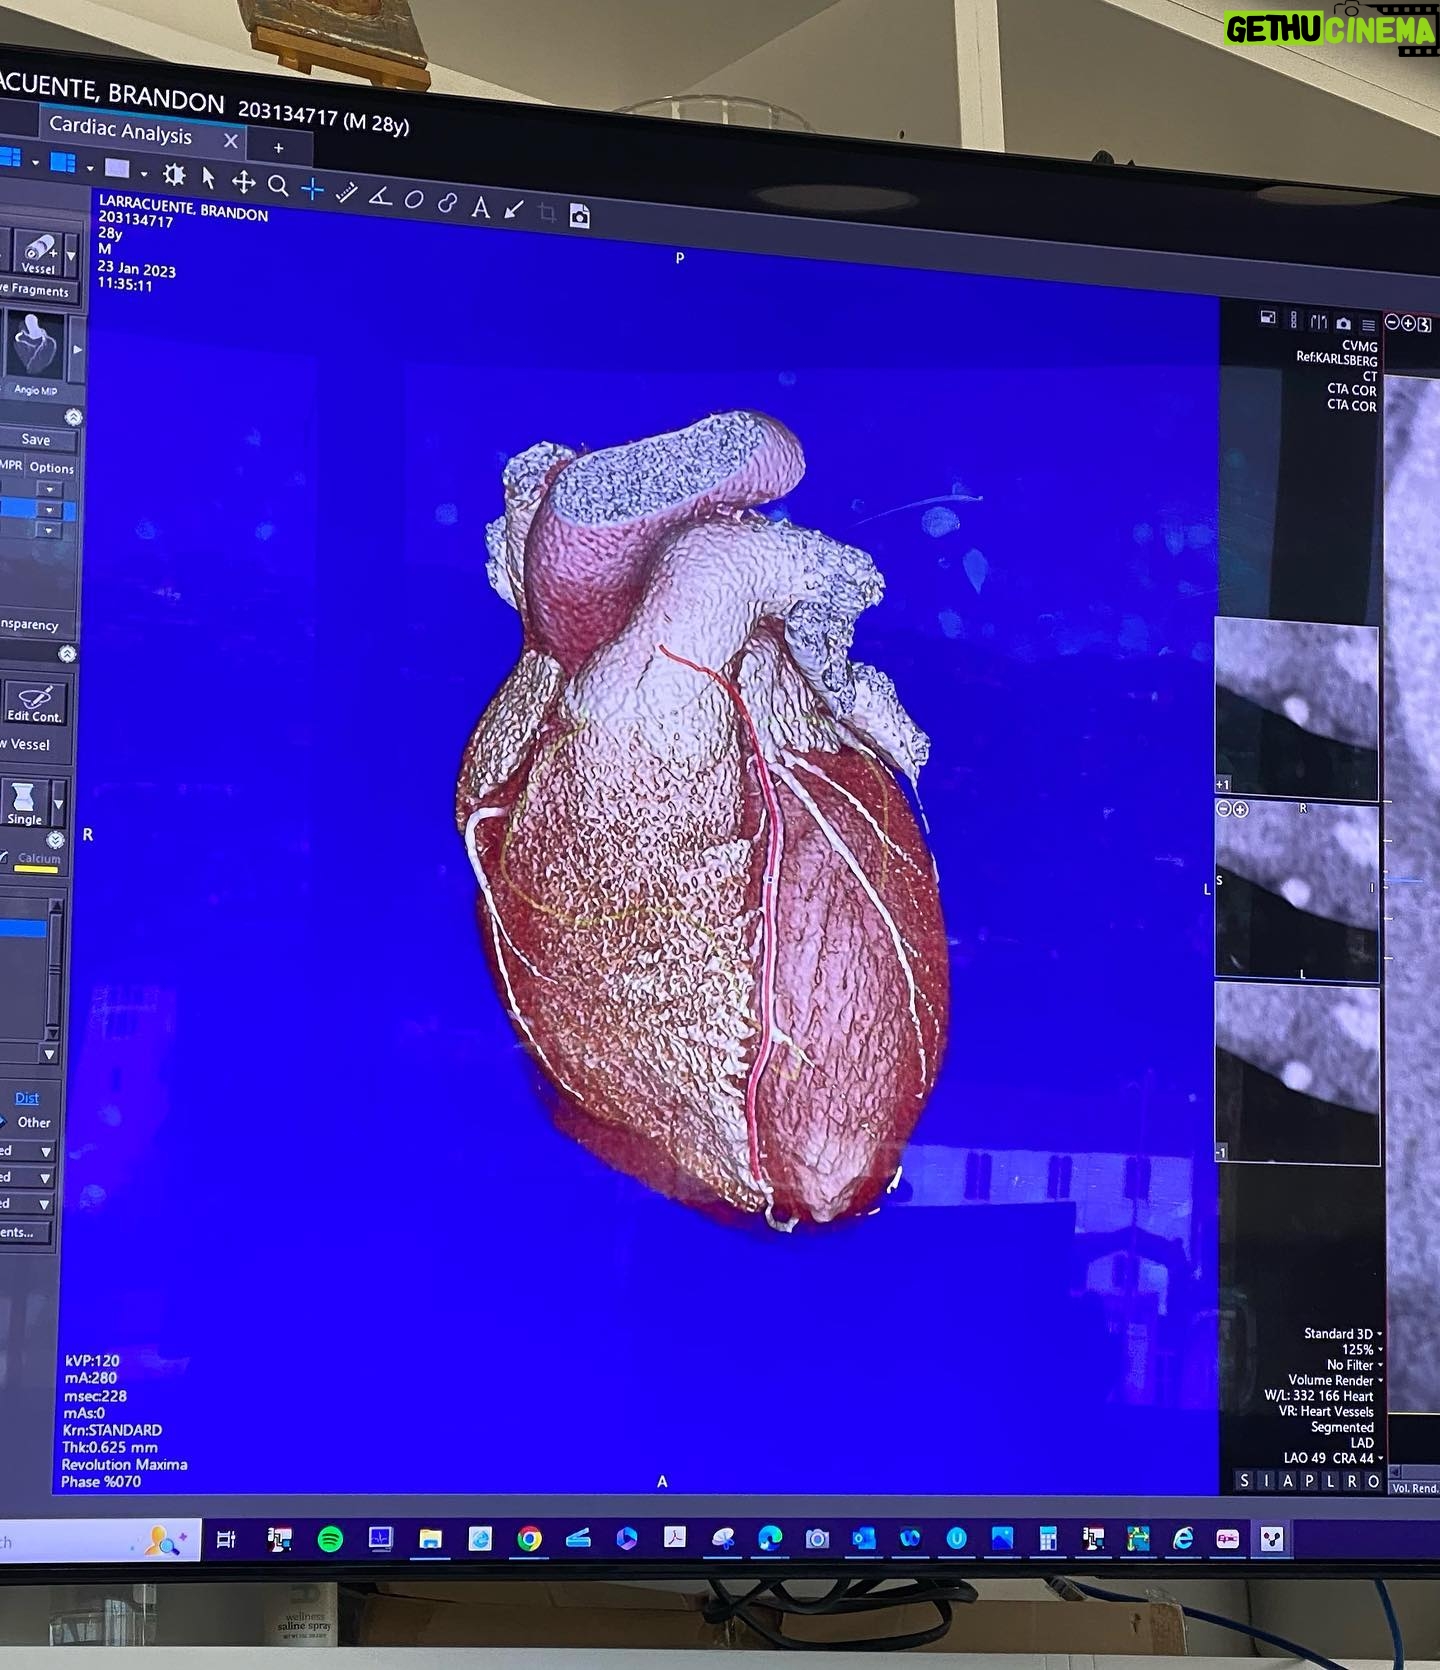Screen dimensions: 1440x1670
Task: Select the angle measurement tool
Action: [x=380, y=196]
